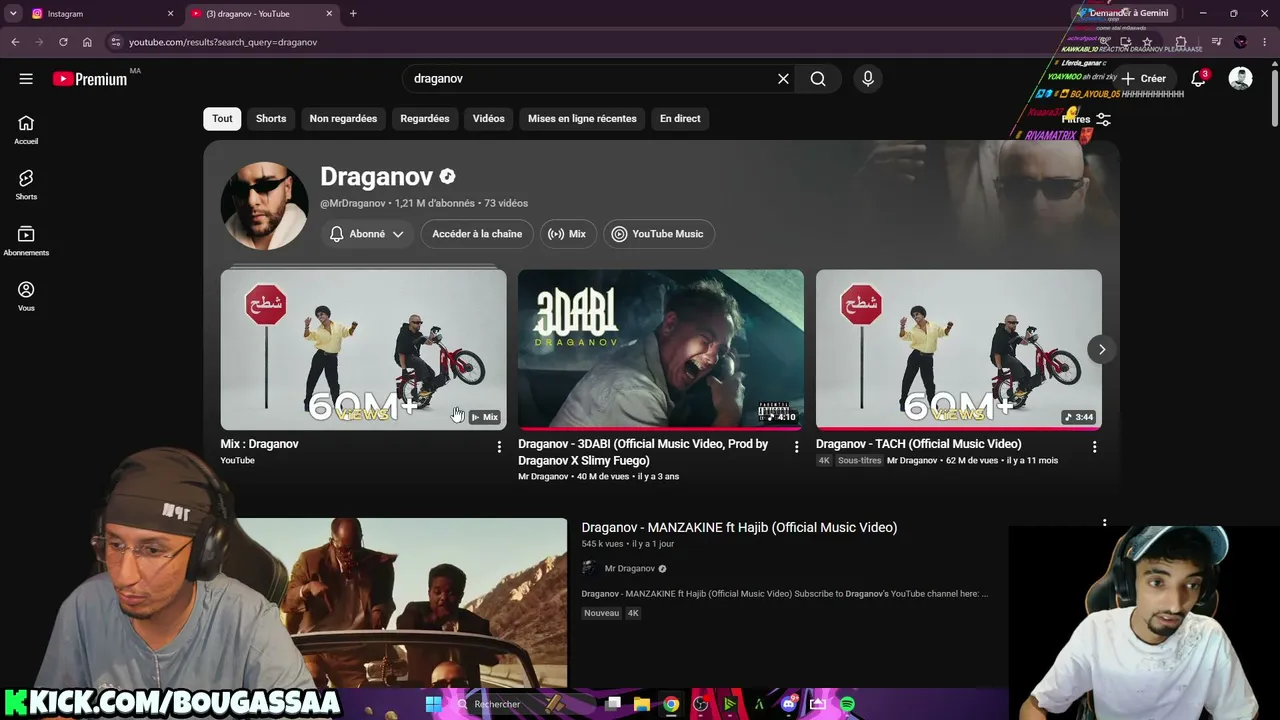
Task: Click the YouTube search input field
Action: tap(588, 79)
